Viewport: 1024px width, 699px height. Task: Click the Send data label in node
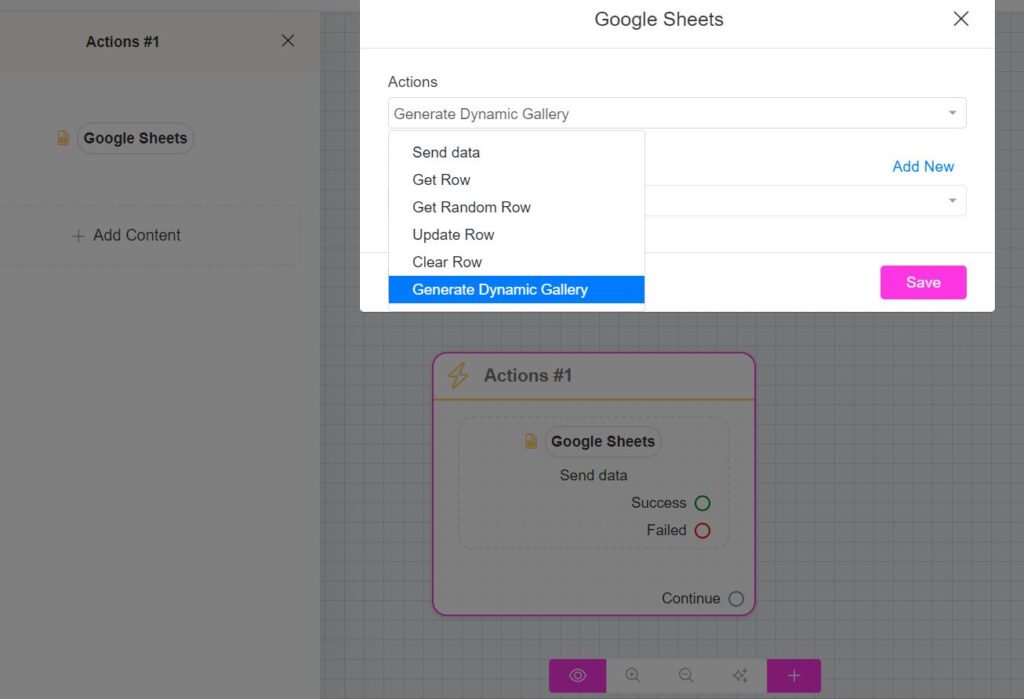(593, 476)
